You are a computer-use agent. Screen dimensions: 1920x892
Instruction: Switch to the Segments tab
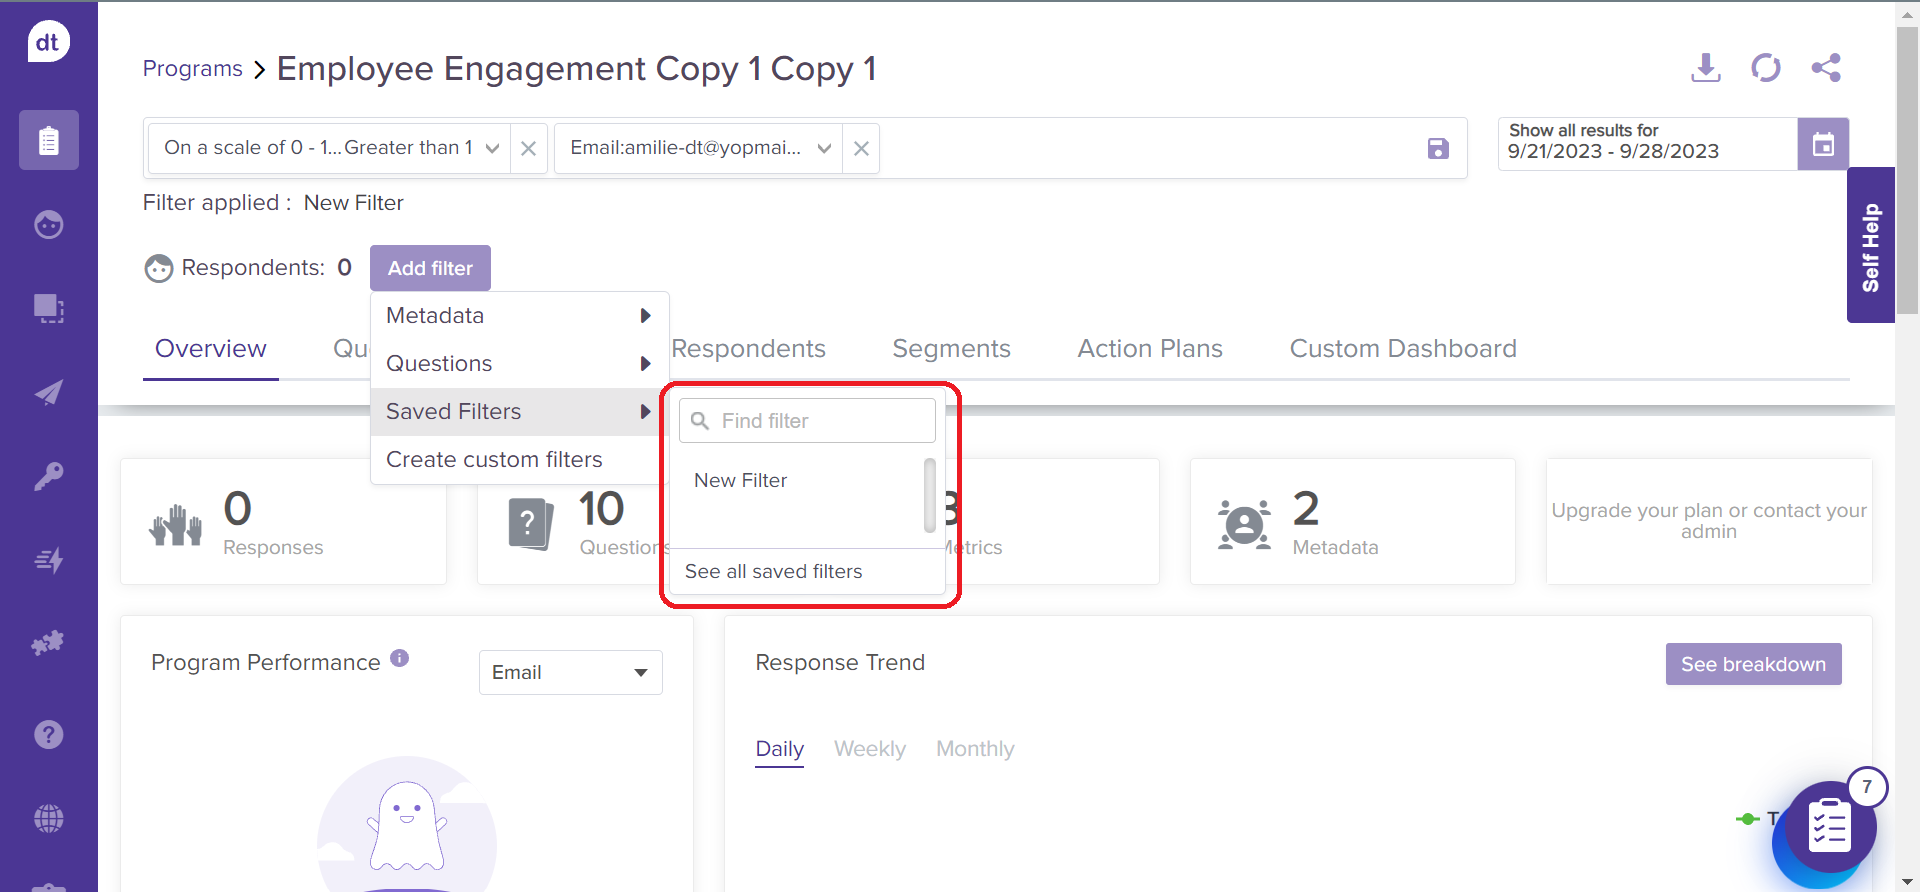(951, 349)
